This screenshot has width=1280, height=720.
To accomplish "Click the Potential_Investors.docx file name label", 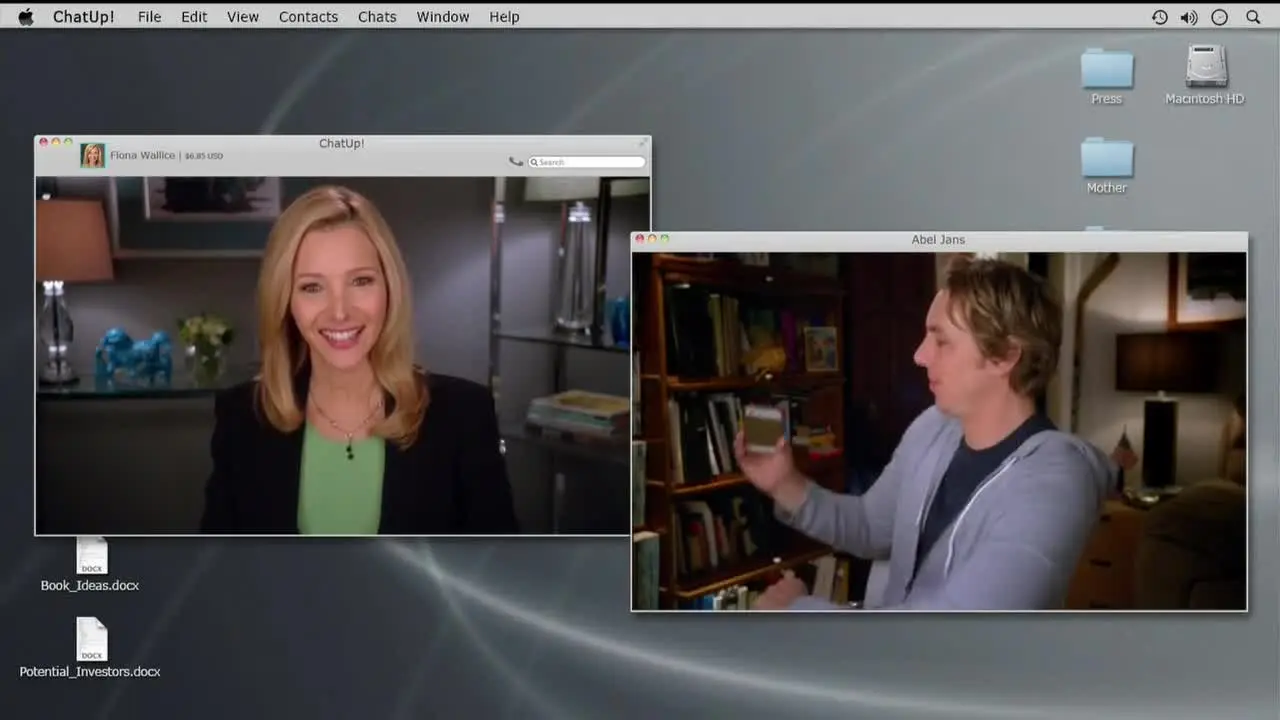I will point(90,672).
